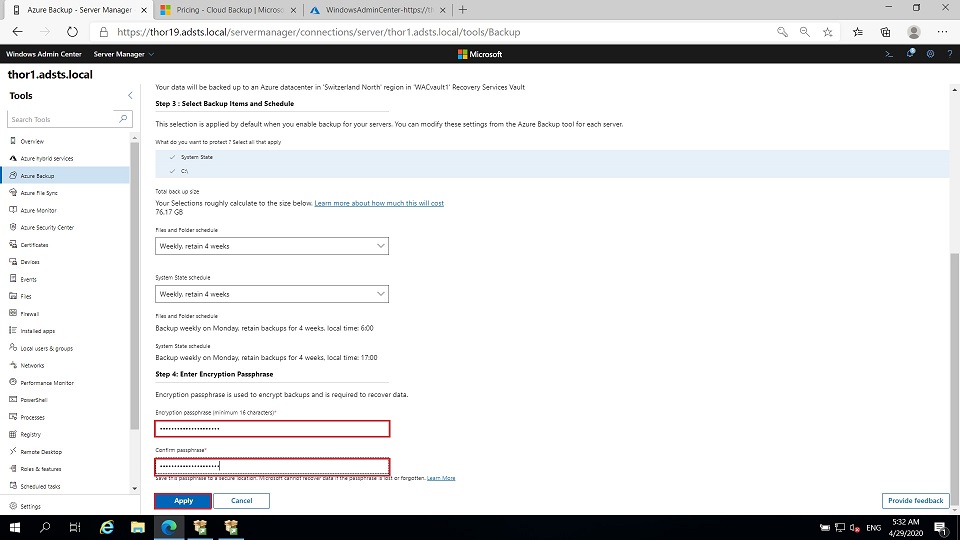
Task: Open Files and Folder schedule dropdown
Action: (272, 246)
